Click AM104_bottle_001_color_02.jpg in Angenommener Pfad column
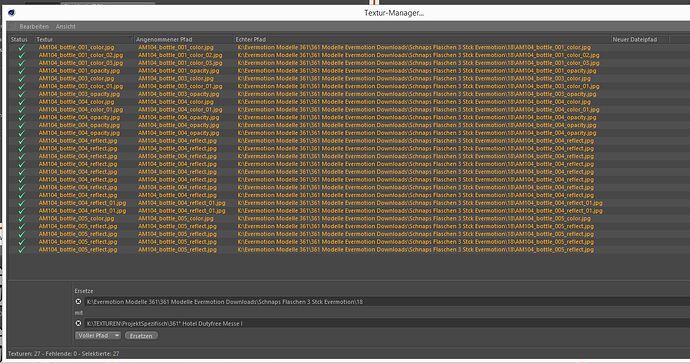 [180, 55]
